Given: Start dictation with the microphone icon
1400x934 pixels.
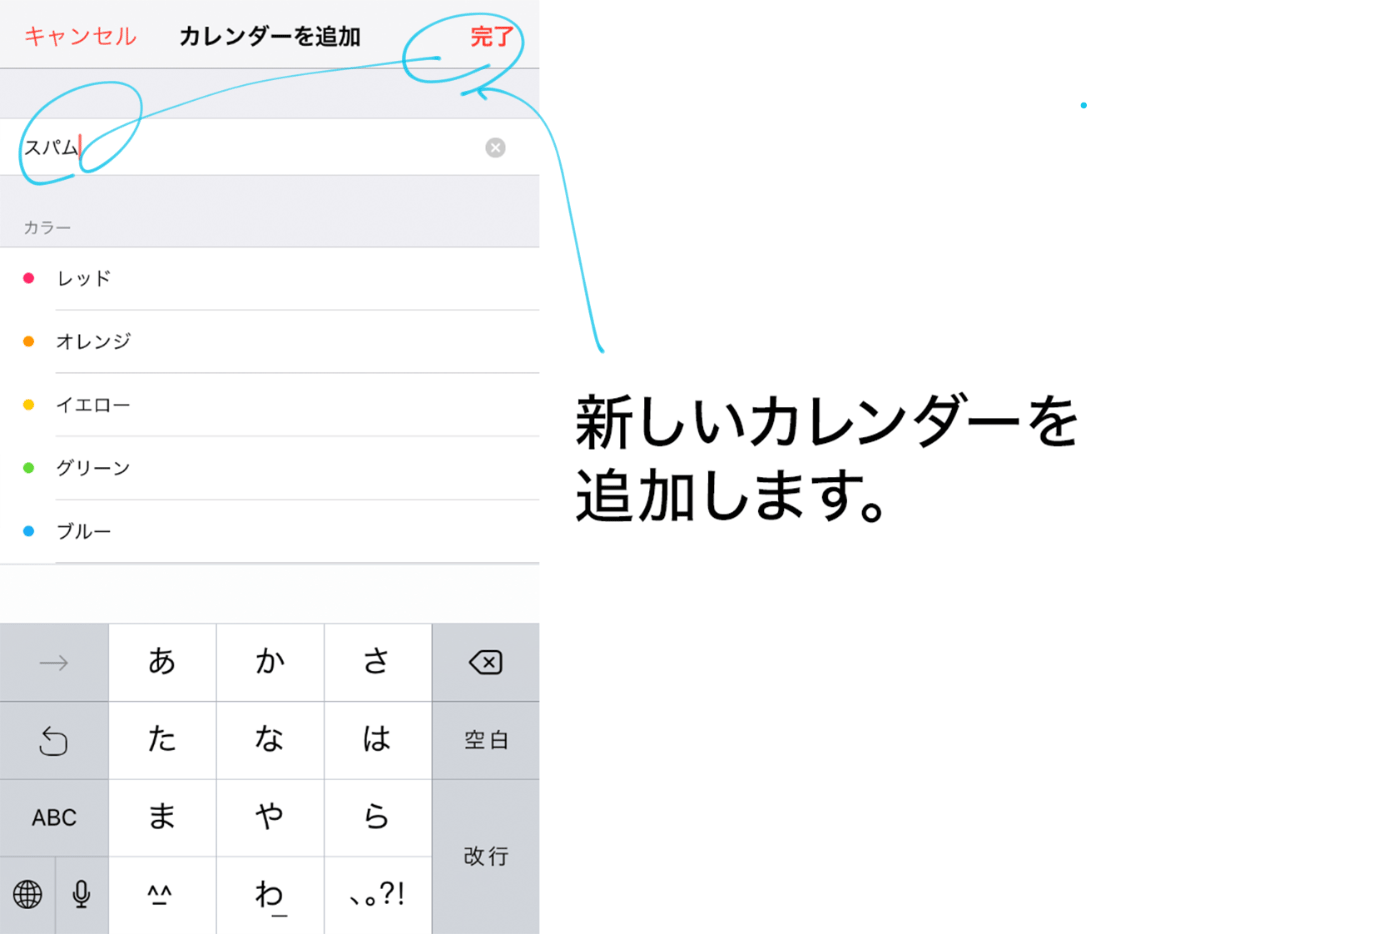Looking at the screenshot, I should click(x=82, y=894).
